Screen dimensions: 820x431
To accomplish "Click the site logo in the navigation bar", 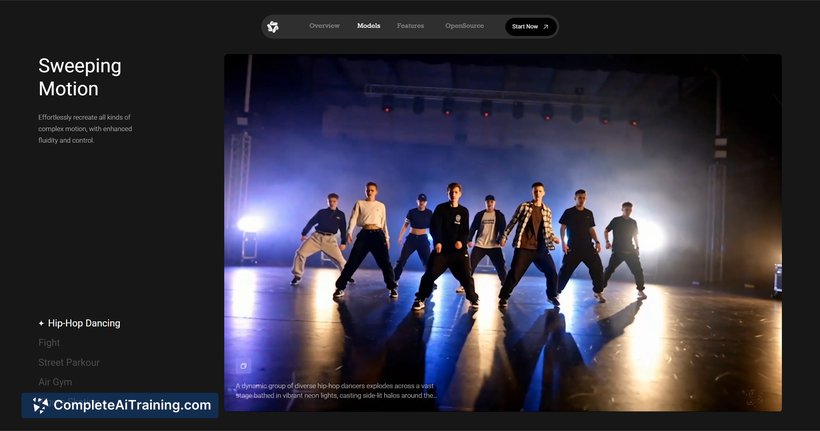I will point(273,27).
